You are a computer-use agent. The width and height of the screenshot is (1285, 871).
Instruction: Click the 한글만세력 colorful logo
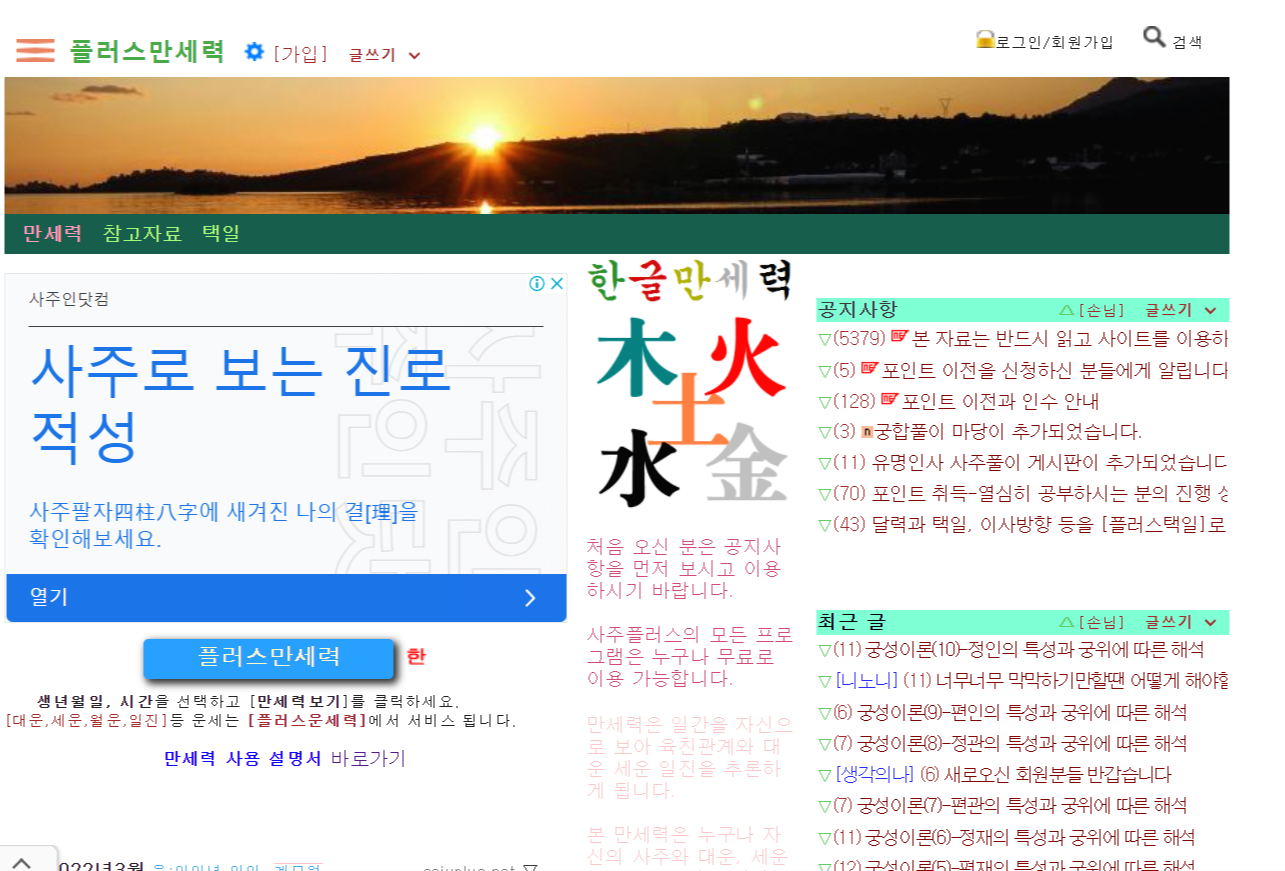689,280
